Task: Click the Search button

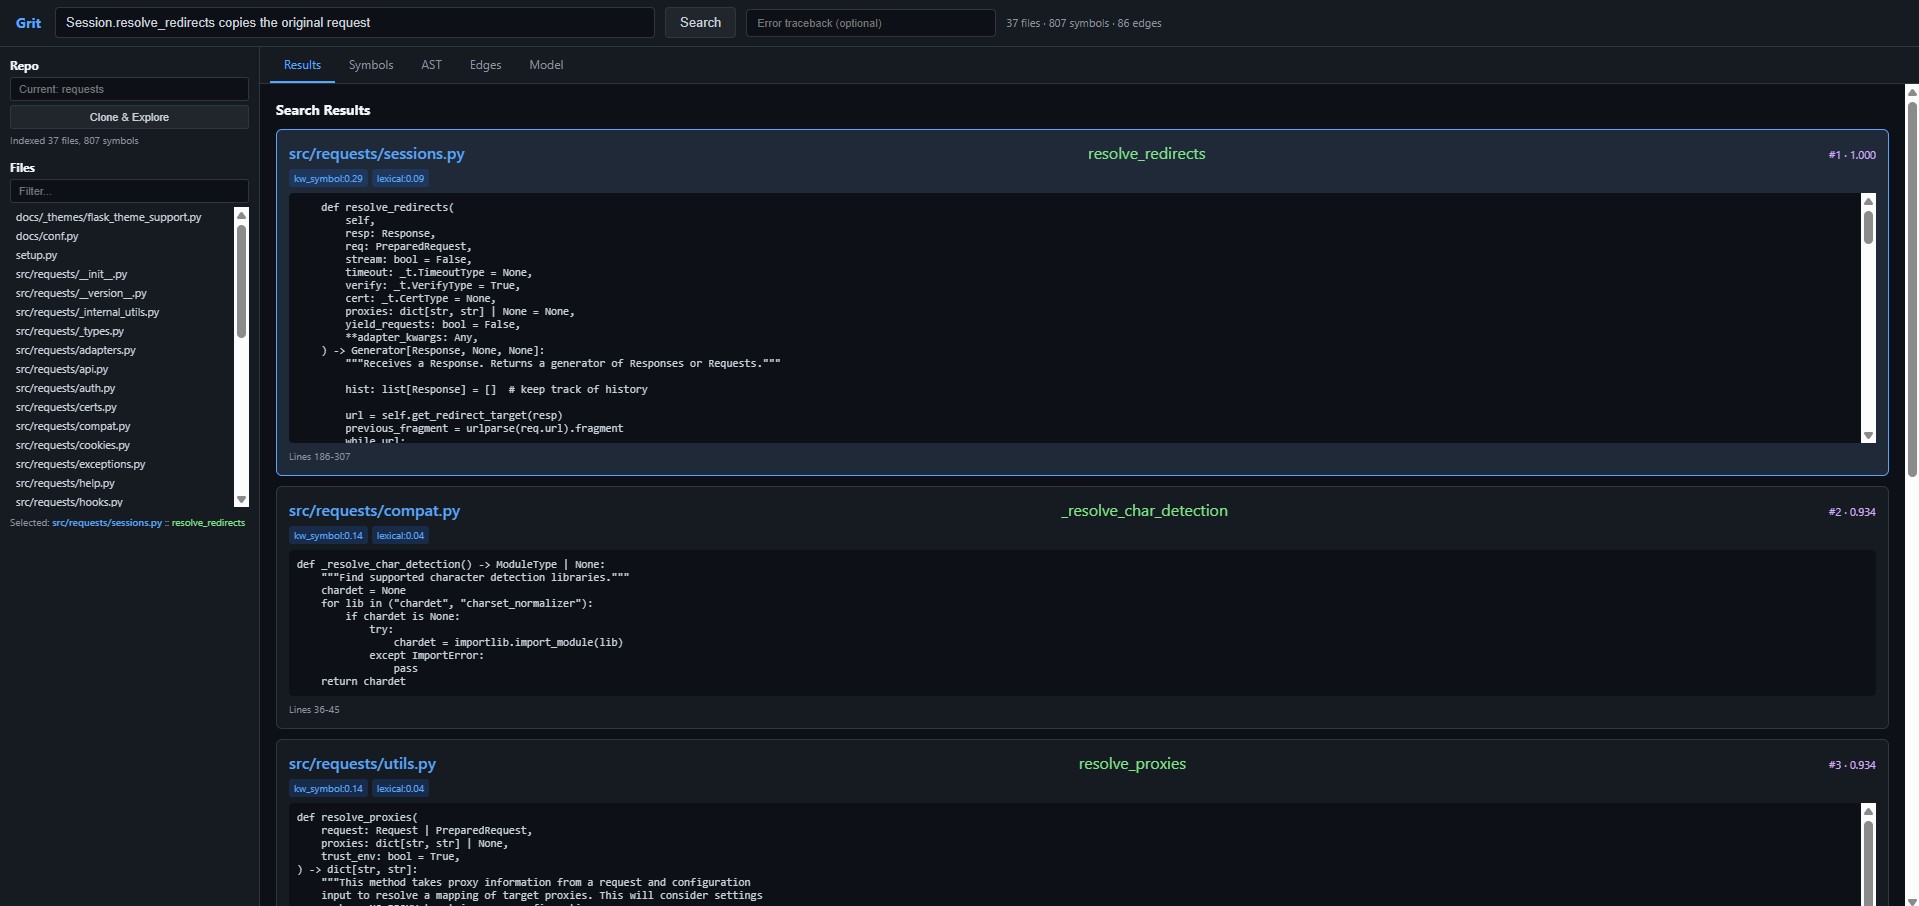Action: (x=700, y=22)
